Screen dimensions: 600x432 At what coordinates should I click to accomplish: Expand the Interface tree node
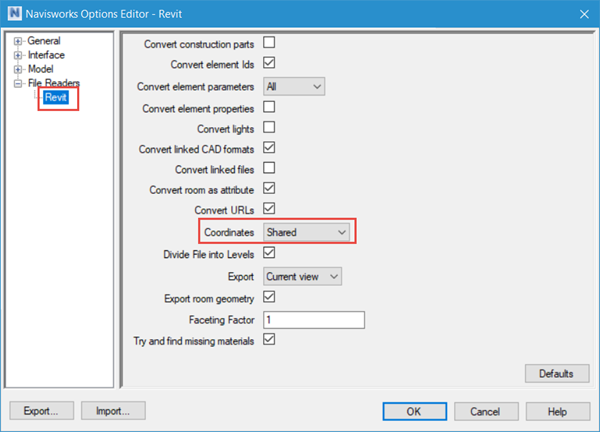(x=18, y=55)
